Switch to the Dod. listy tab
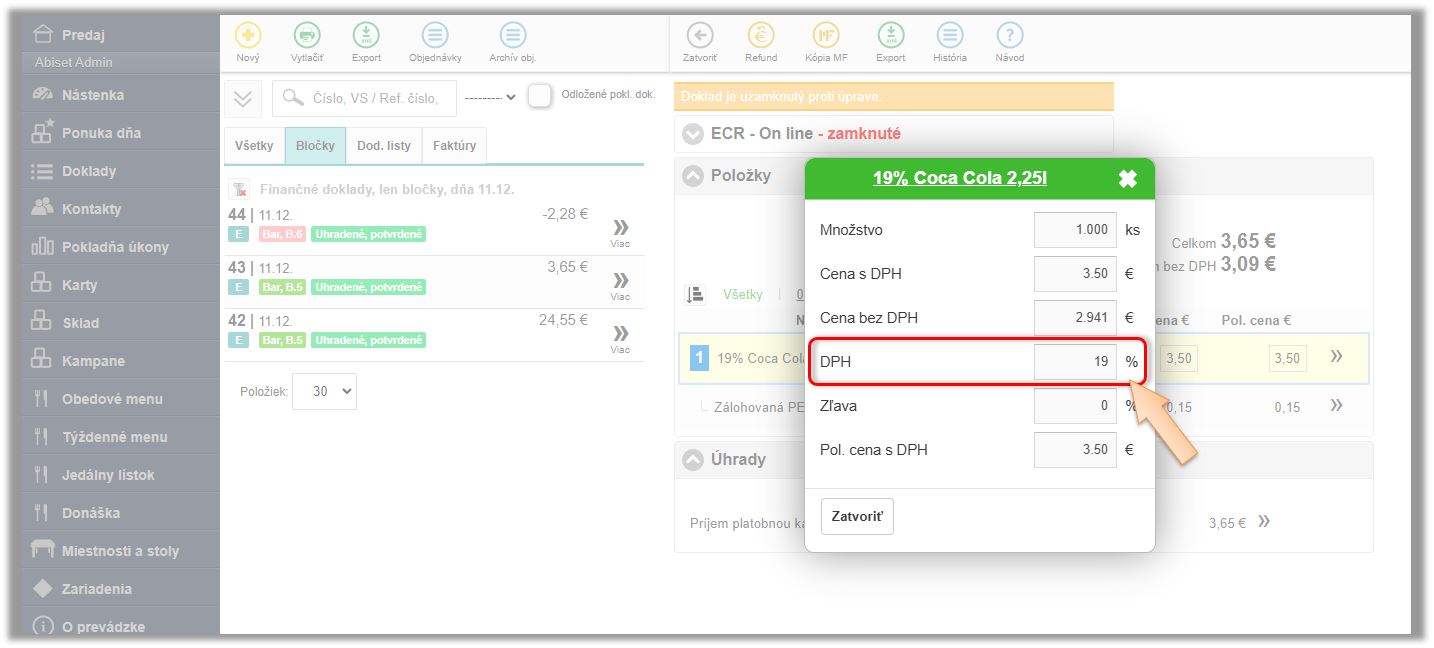 tap(384, 146)
